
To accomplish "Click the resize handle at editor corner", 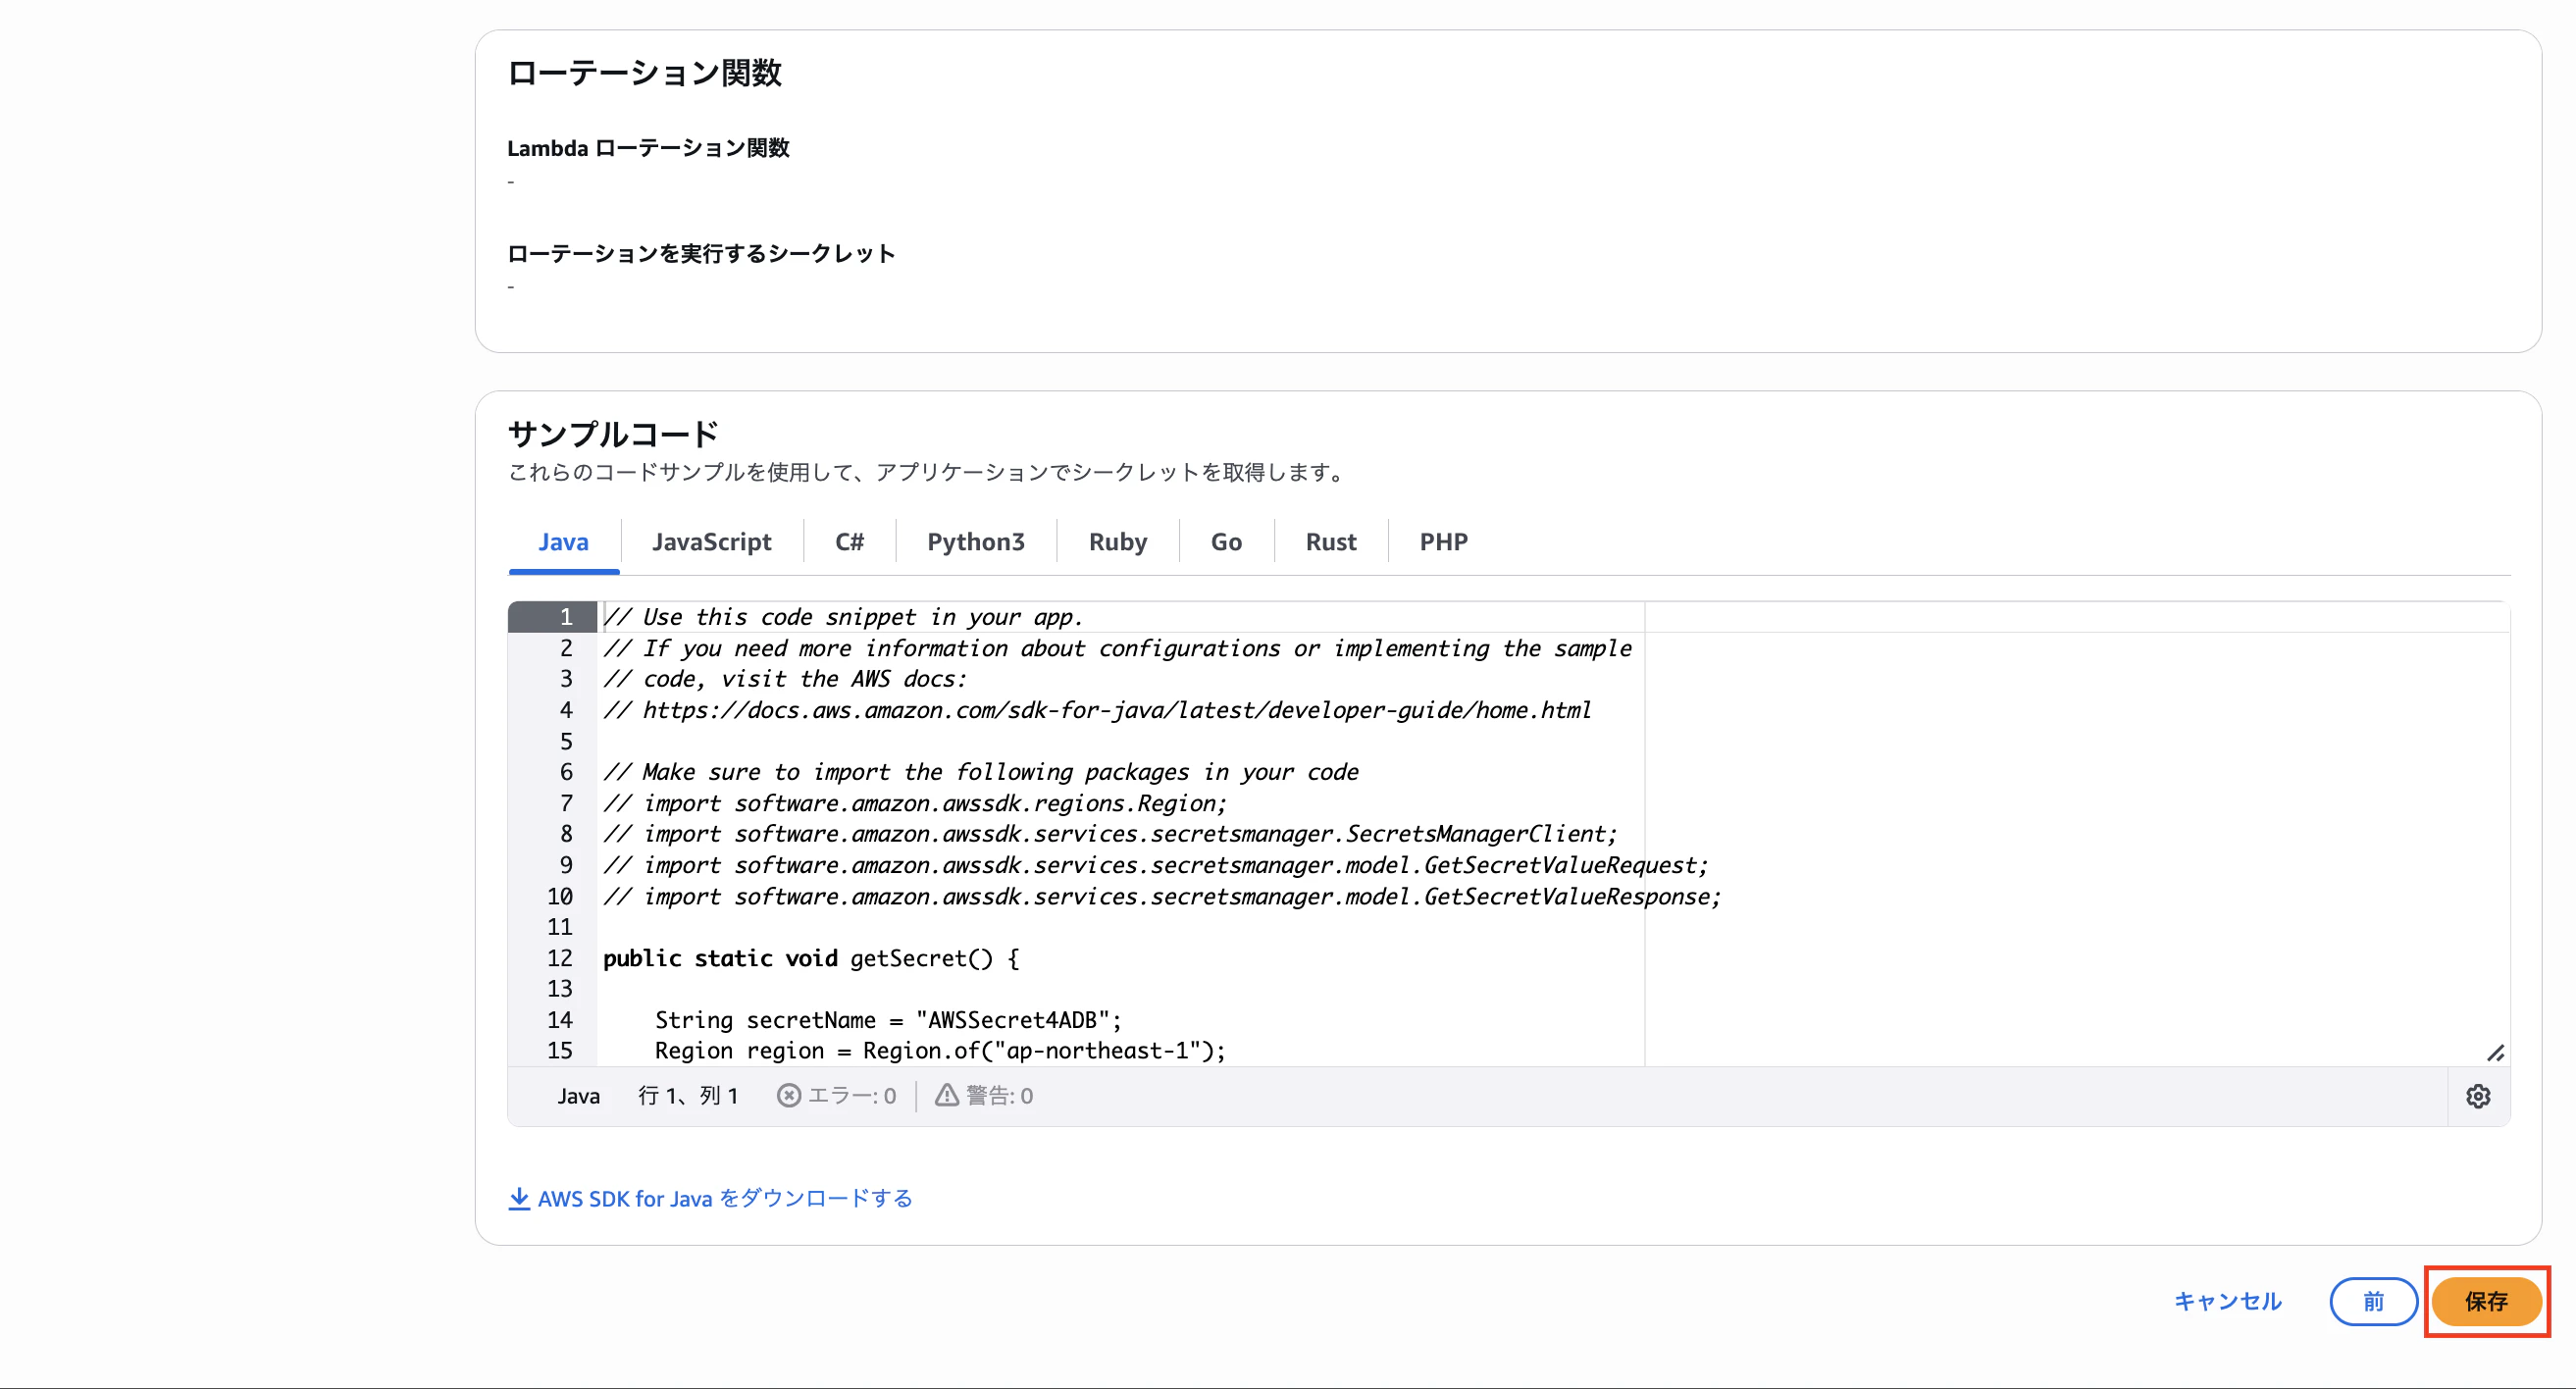I will click(x=2497, y=1052).
